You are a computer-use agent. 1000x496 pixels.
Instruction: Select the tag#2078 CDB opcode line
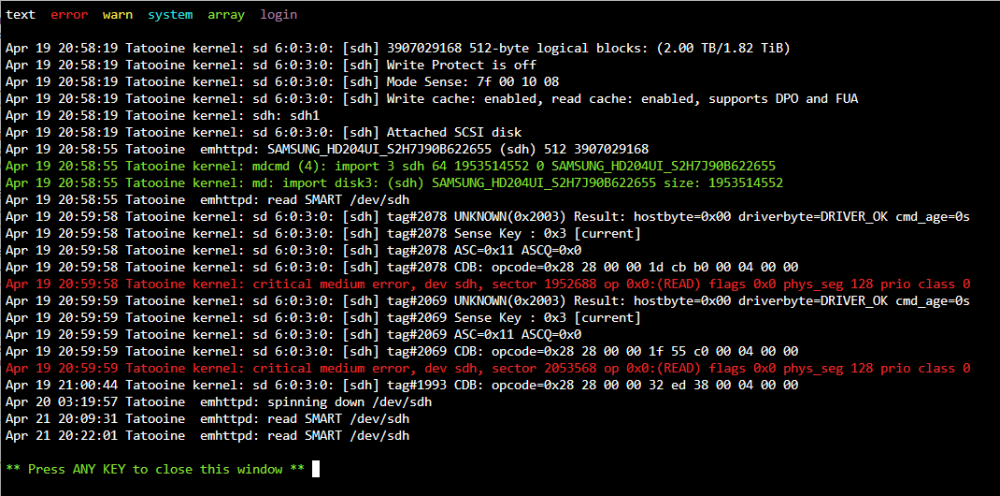402,267
